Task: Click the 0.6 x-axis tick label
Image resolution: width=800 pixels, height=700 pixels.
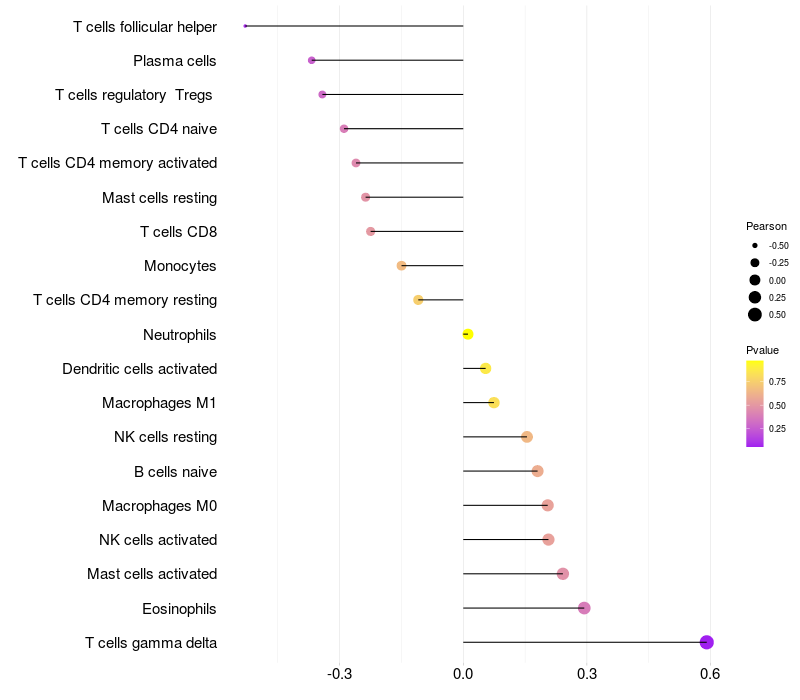Action: tap(710, 674)
